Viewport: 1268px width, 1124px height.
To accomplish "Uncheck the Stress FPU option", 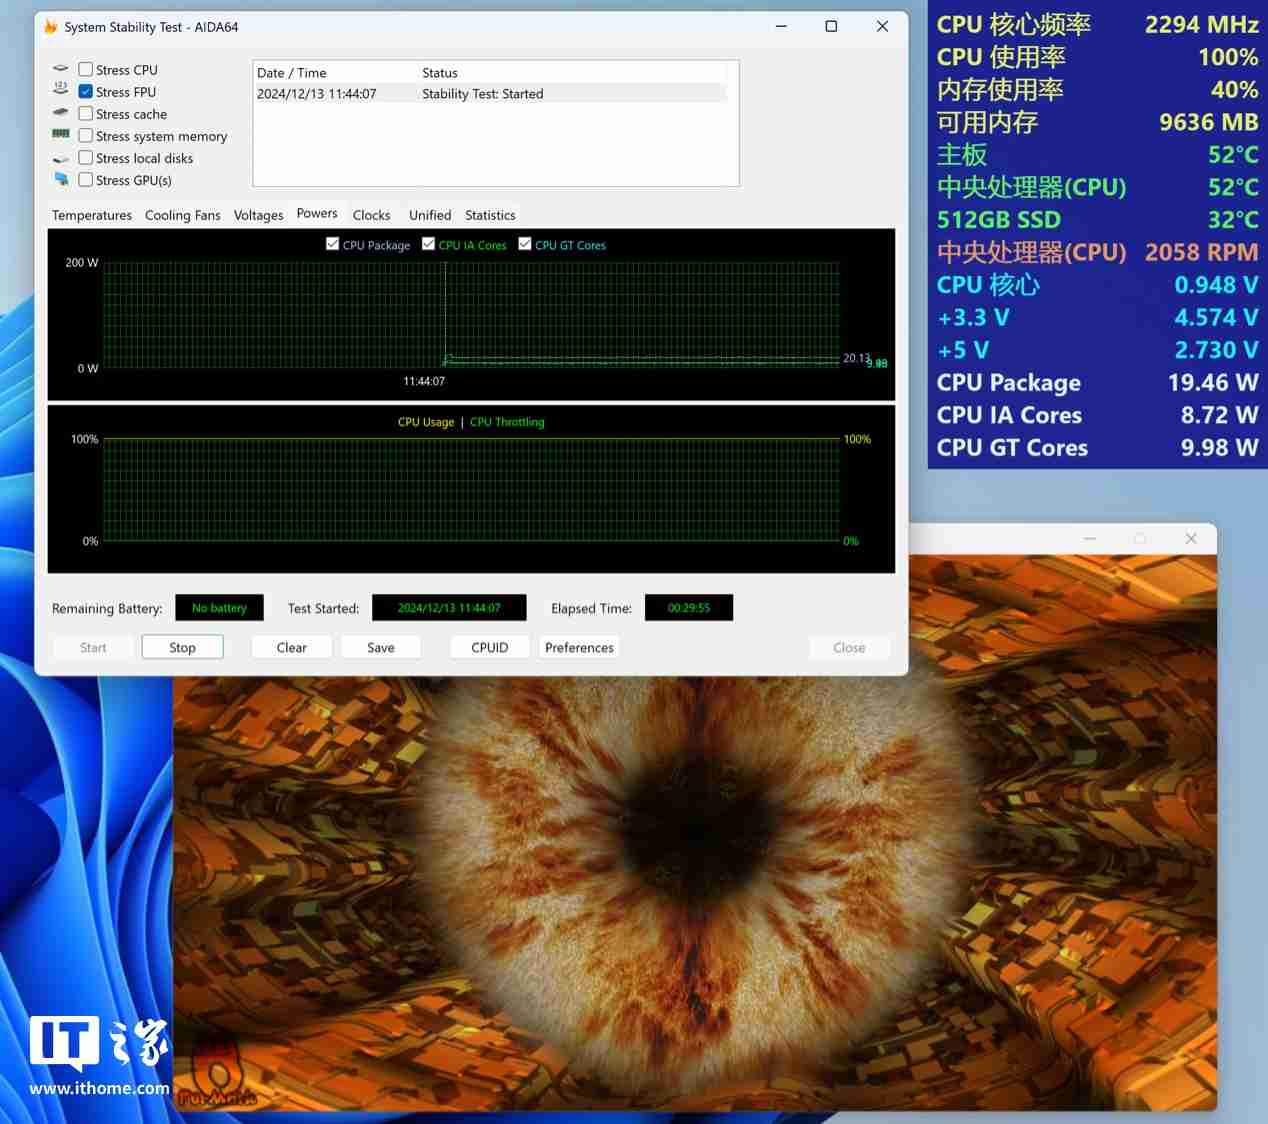I will [x=86, y=92].
